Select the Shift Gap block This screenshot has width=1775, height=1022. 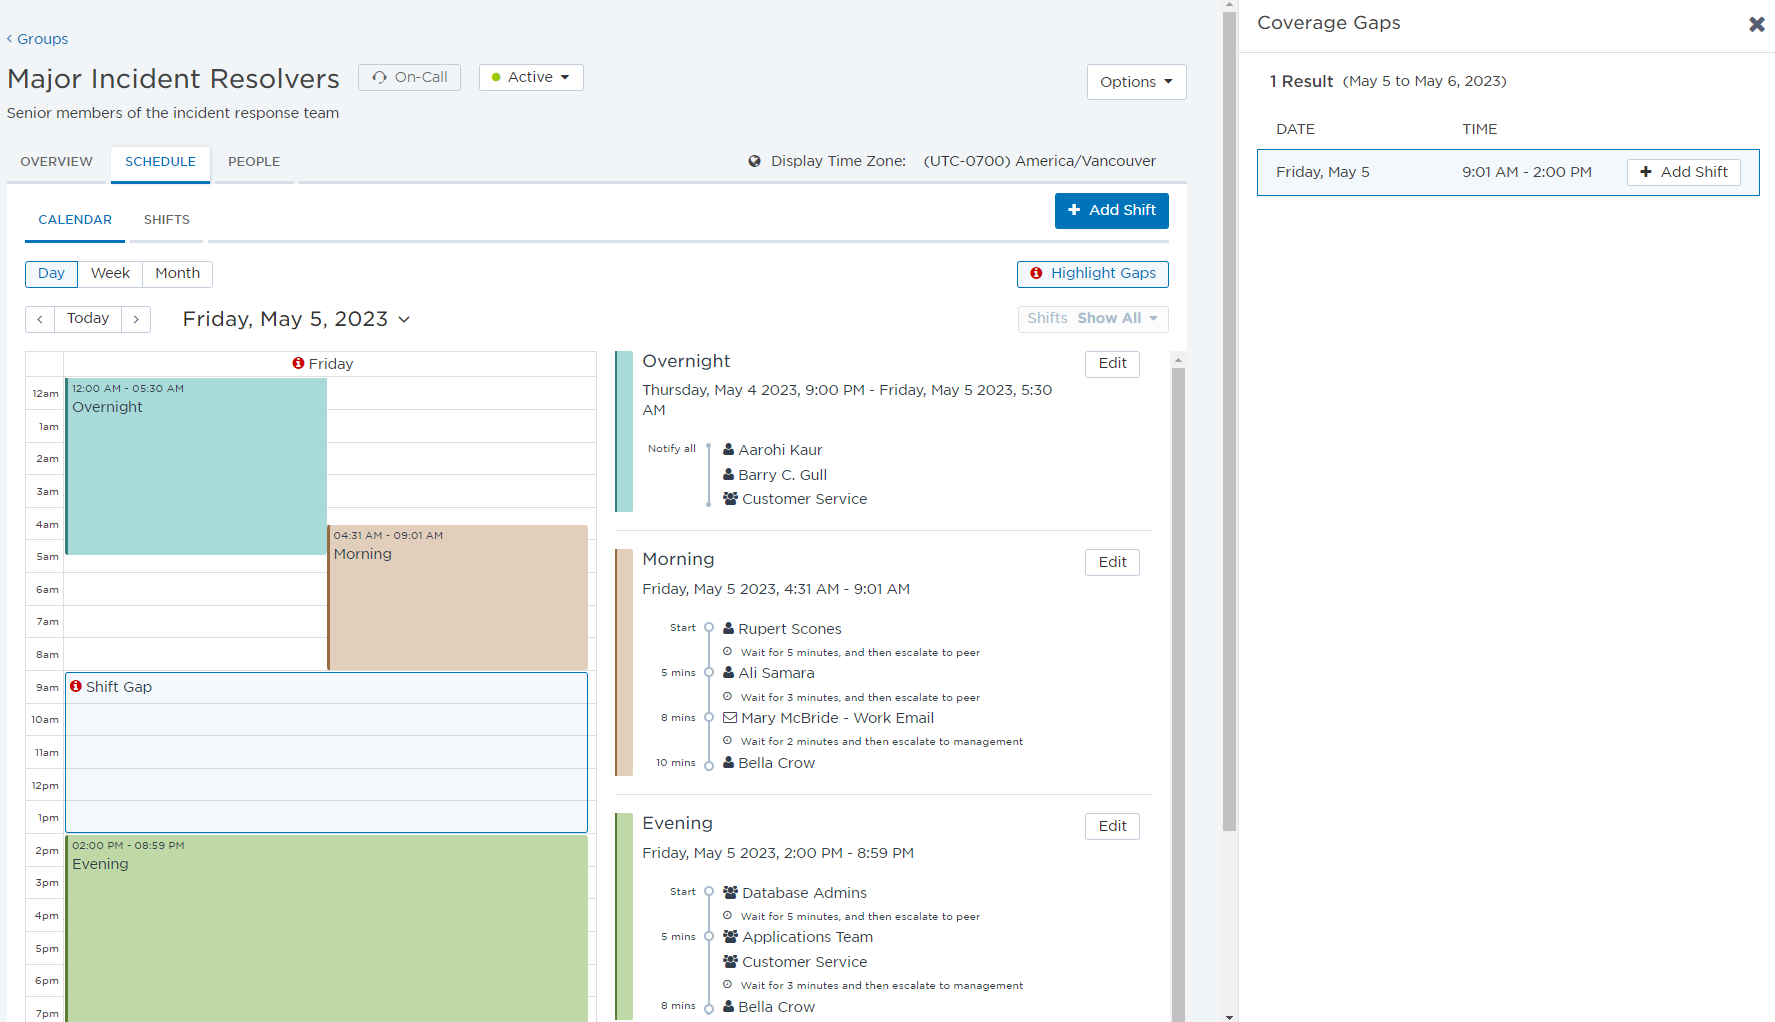(x=326, y=752)
